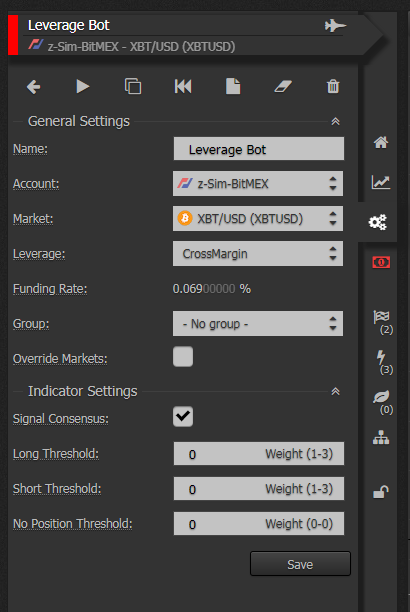Click the back arrow icon
This screenshot has height=612, width=410.
pos(34,86)
